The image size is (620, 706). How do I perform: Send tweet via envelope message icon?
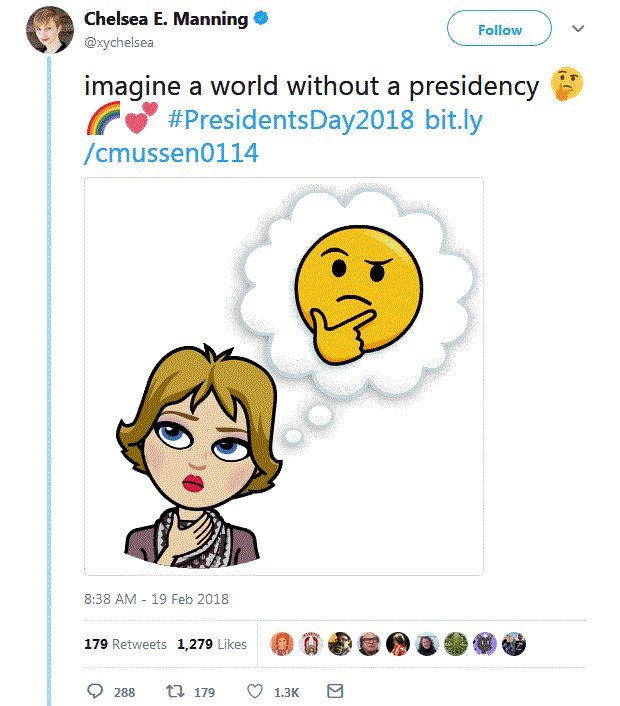[336, 691]
